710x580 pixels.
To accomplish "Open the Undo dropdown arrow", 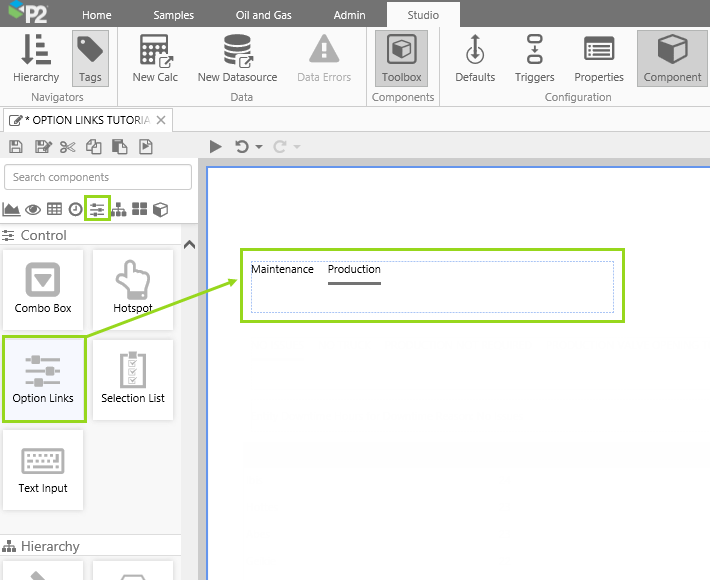I will [259, 147].
